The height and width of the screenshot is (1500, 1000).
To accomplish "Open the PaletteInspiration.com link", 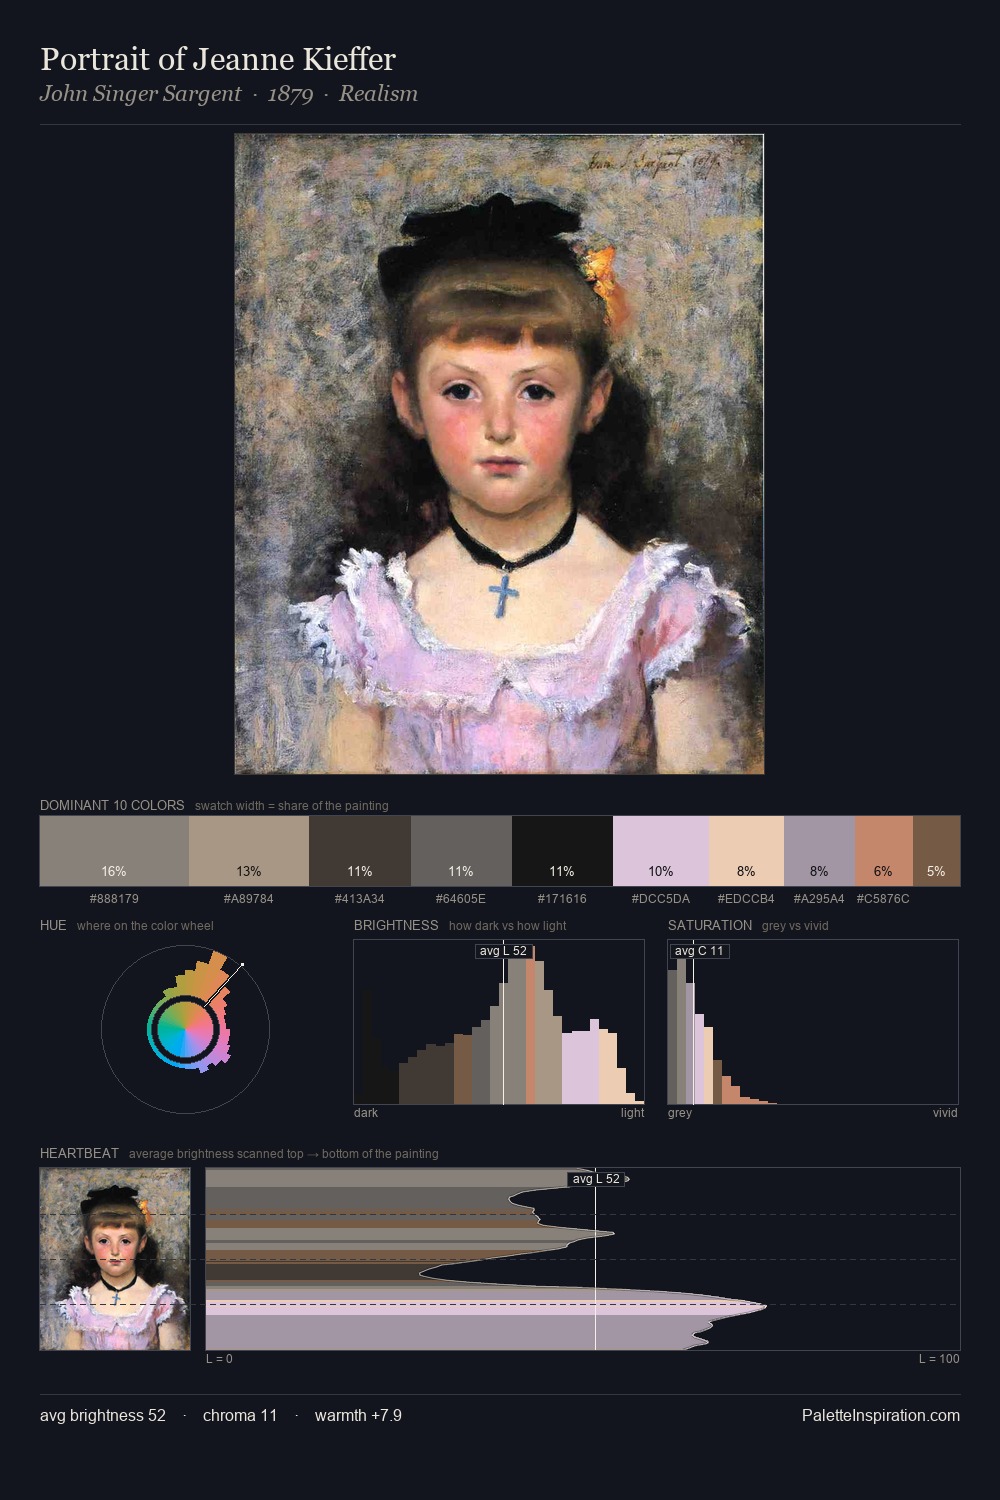I will point(881,1416).
